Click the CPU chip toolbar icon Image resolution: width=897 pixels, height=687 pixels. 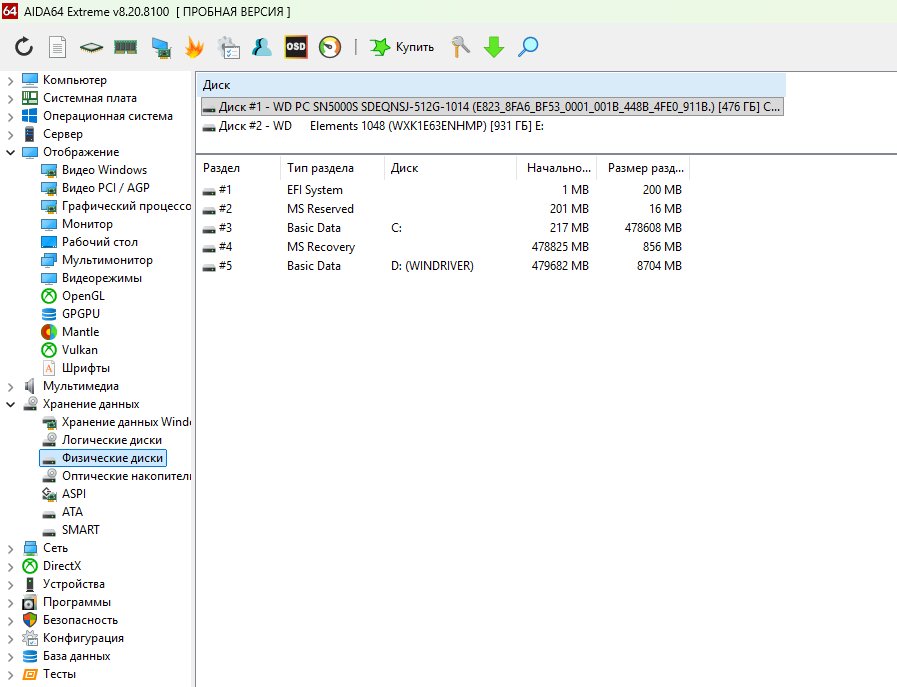click(x=91, y=47)
